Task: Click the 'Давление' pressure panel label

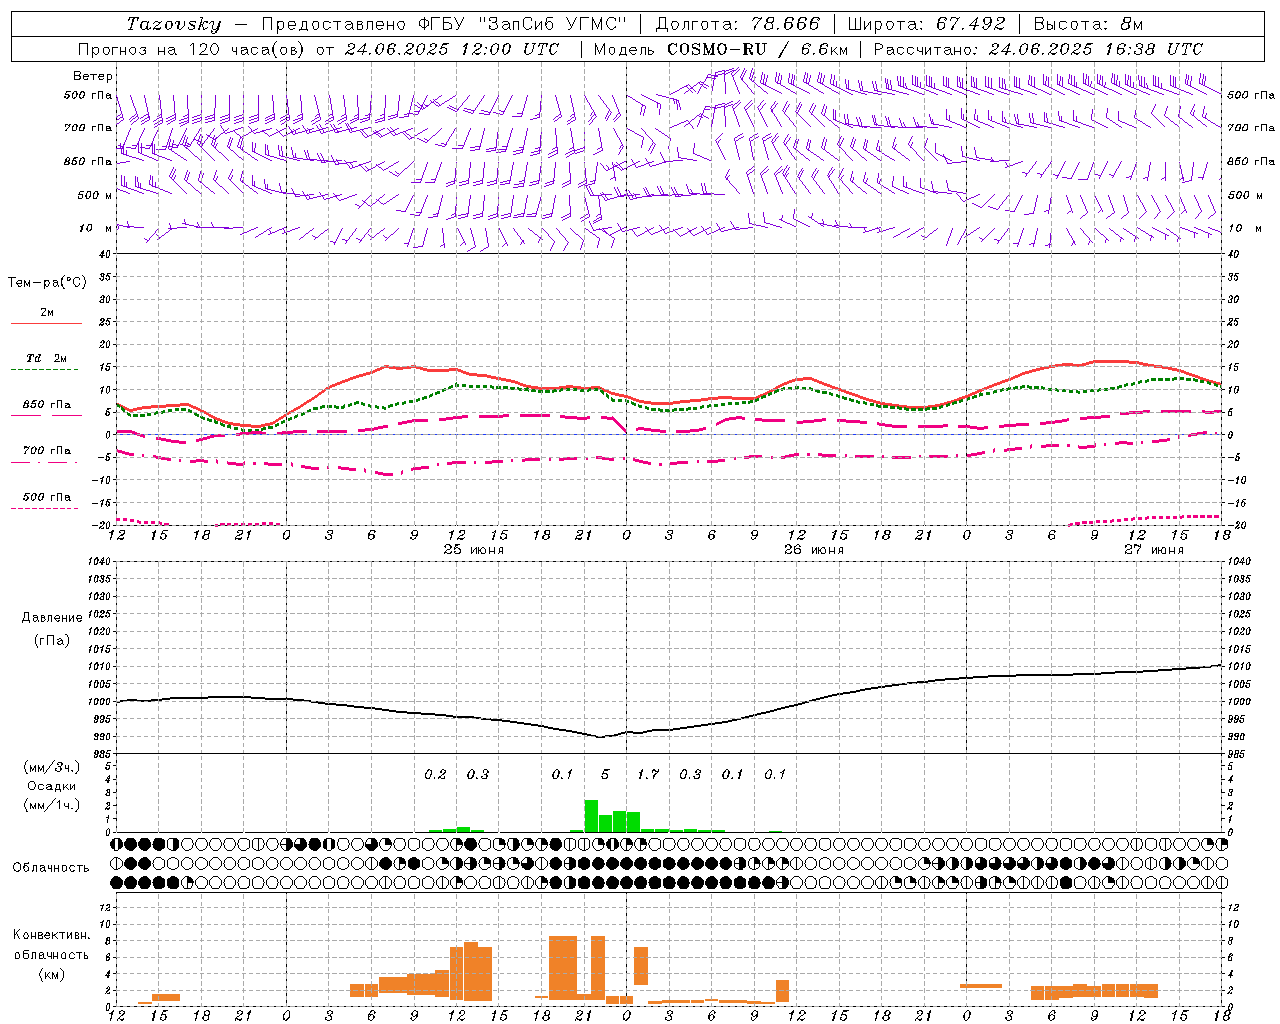Action: [x=52, y=618]
